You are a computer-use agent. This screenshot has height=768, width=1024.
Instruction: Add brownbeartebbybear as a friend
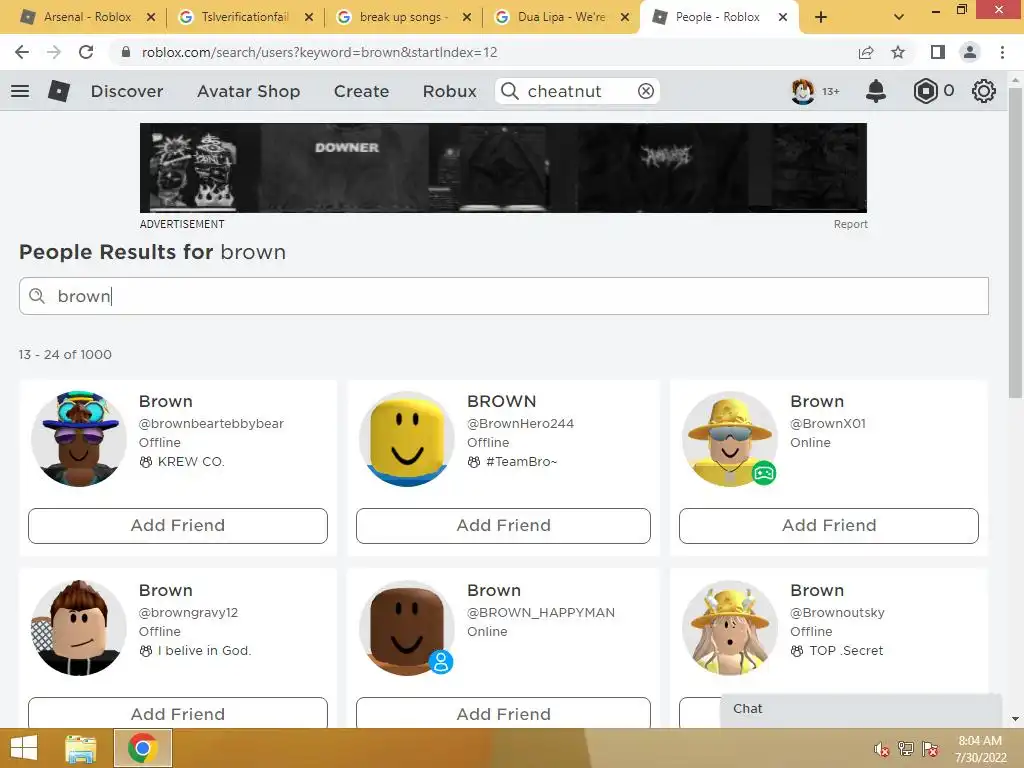[x=178, y=526]
